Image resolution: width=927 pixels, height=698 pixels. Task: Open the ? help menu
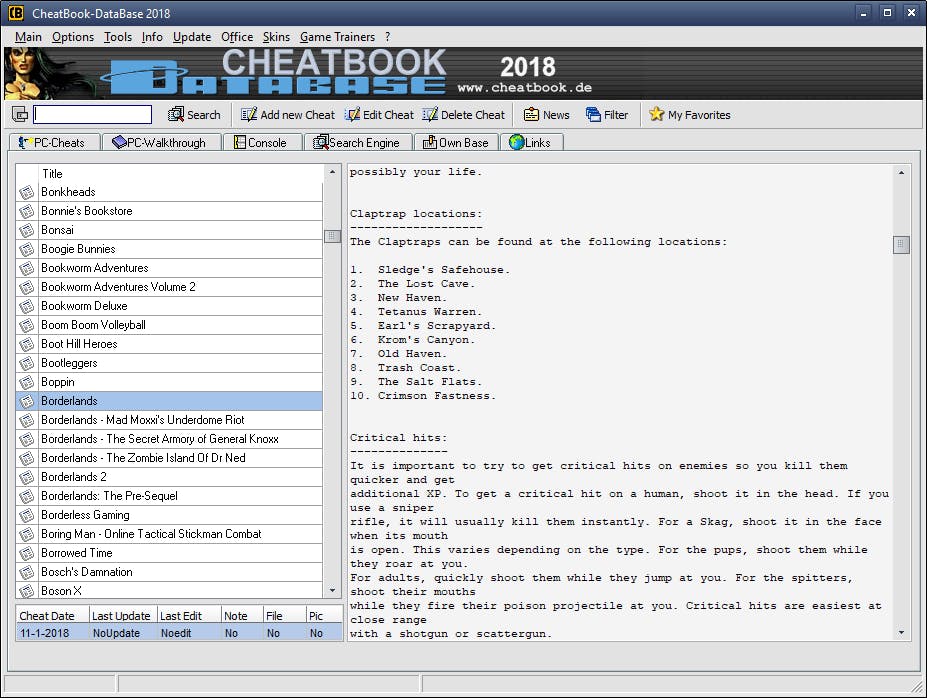click(387, 37)
